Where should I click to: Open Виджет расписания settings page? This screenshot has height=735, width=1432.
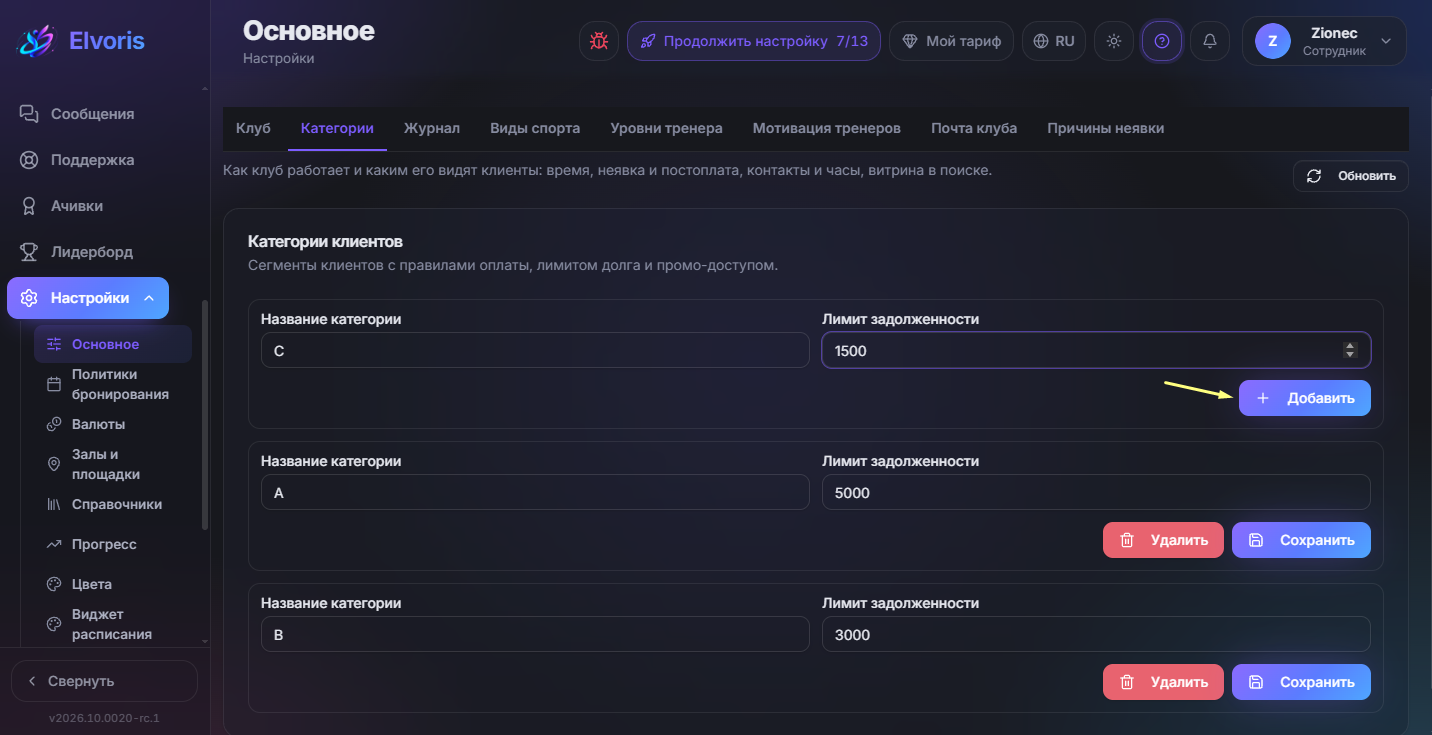pyautogui.click(x=113, y=624)
